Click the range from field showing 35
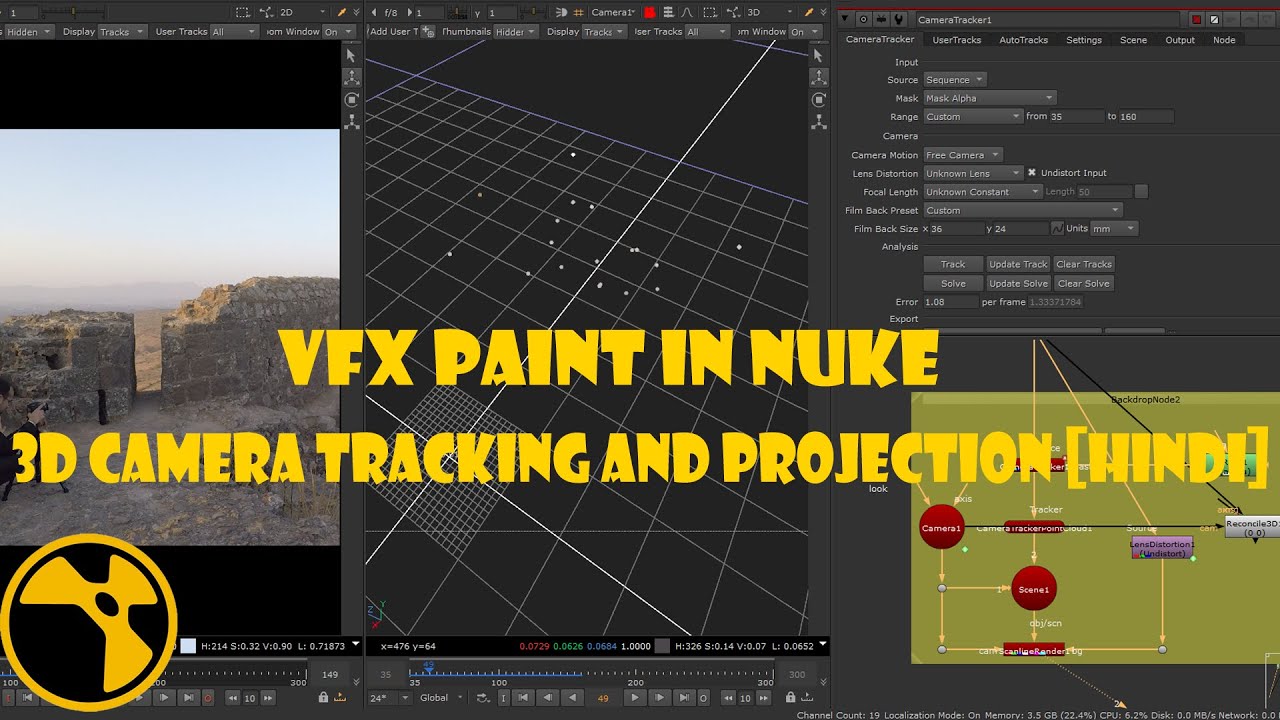 (x=1076, y=116)
